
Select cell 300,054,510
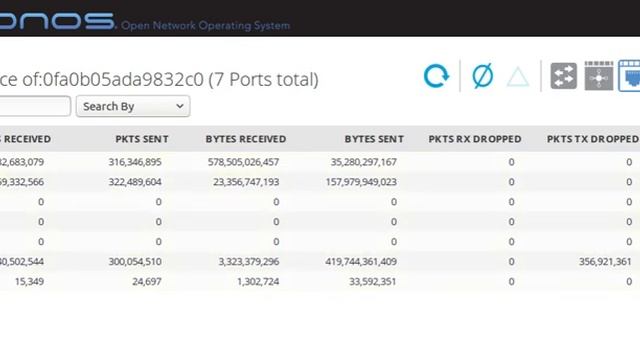coord(135,262)
